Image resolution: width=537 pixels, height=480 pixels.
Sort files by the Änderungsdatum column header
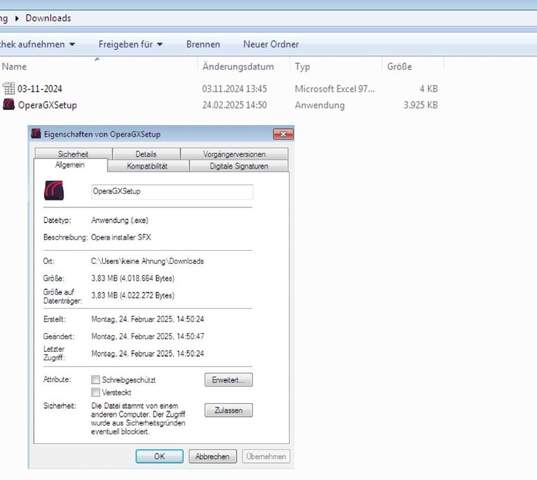[238, 67]
